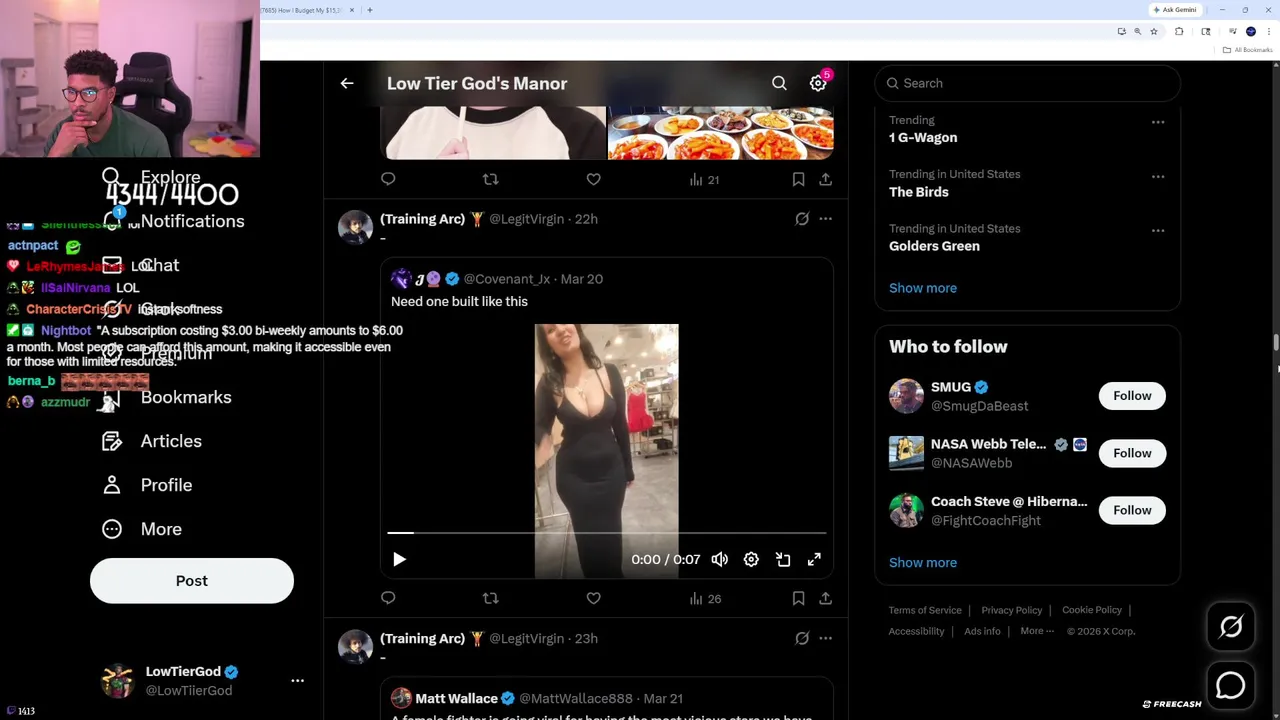Open more options on the 22h LegitVirgin post
Image resolution: width=1280 pixels, height=720 pixels.
point(825,218)
